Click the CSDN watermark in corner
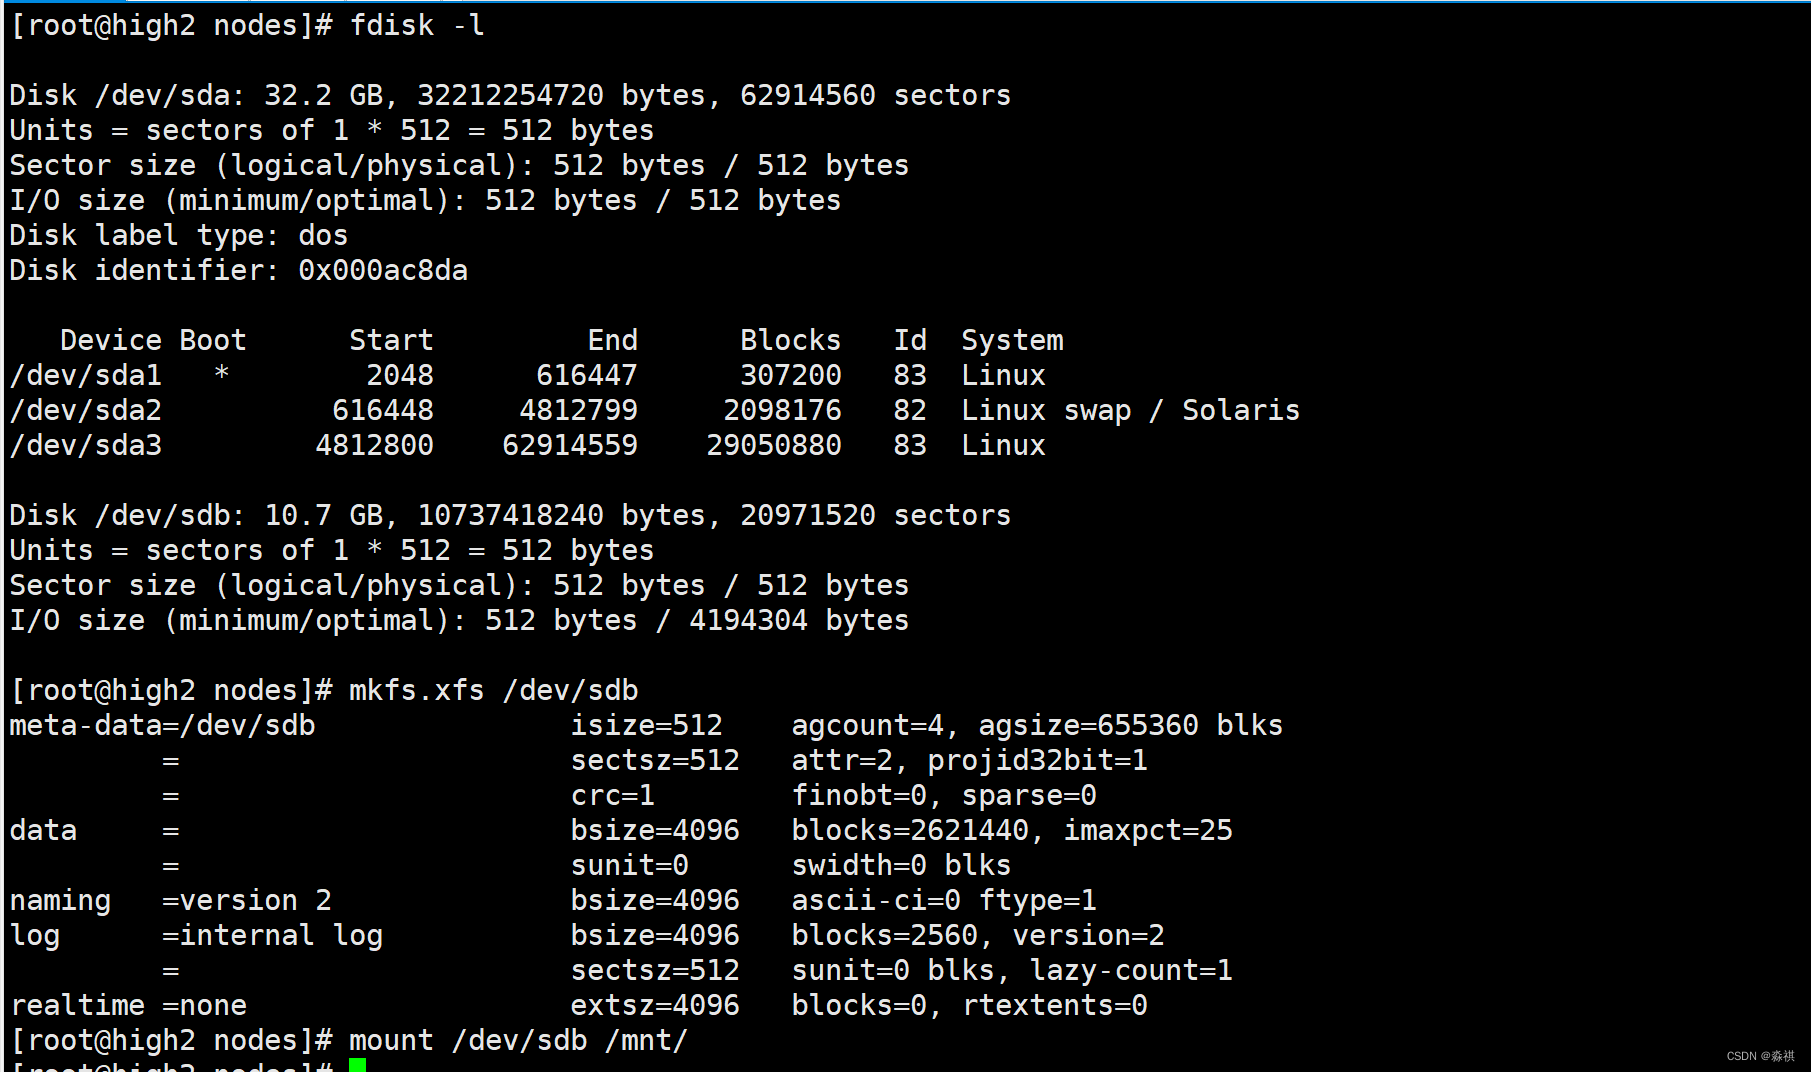The width and height of the screenshot is (1811, 1072). pyautogui.click(x=1760, y=1056)
